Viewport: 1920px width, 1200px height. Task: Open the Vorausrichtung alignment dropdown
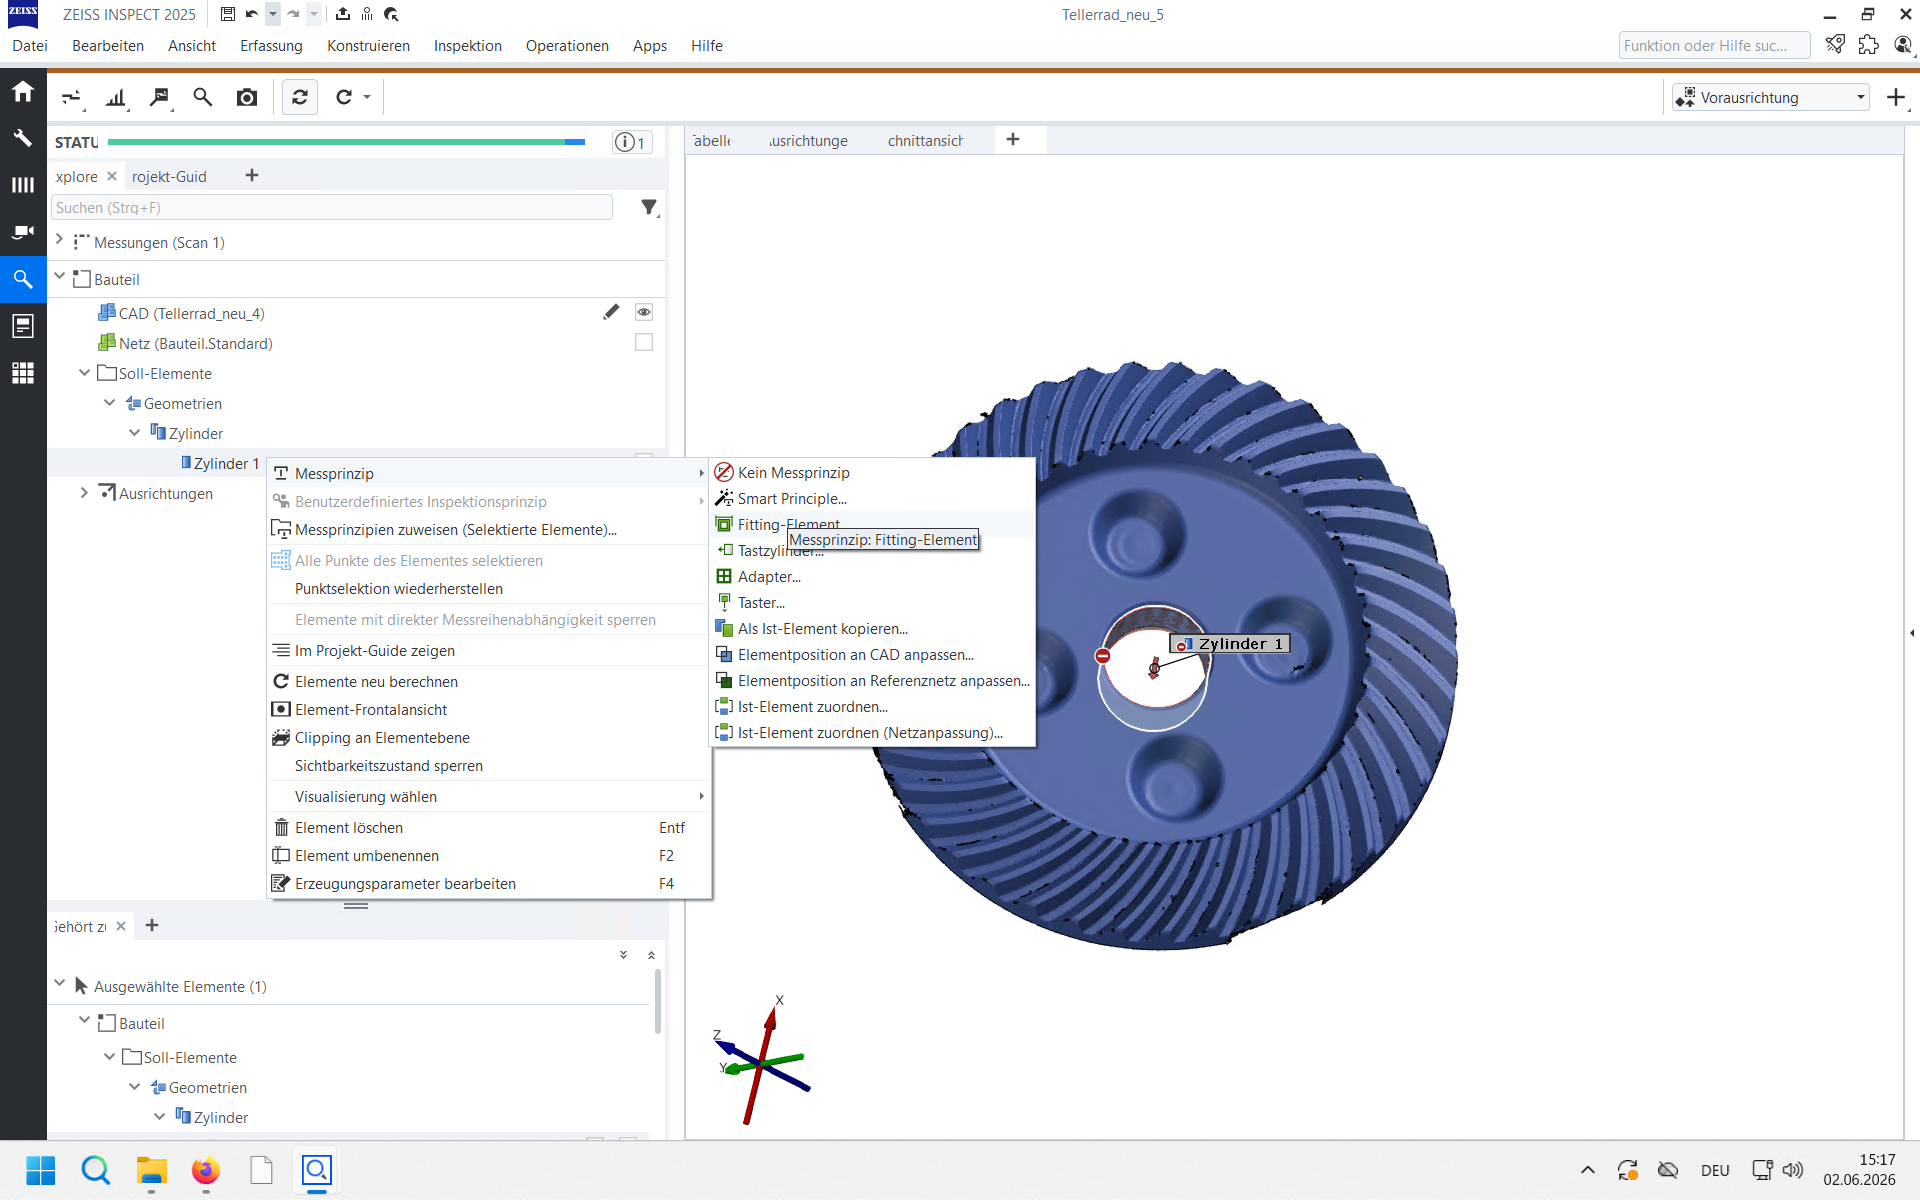(1771, 97)
